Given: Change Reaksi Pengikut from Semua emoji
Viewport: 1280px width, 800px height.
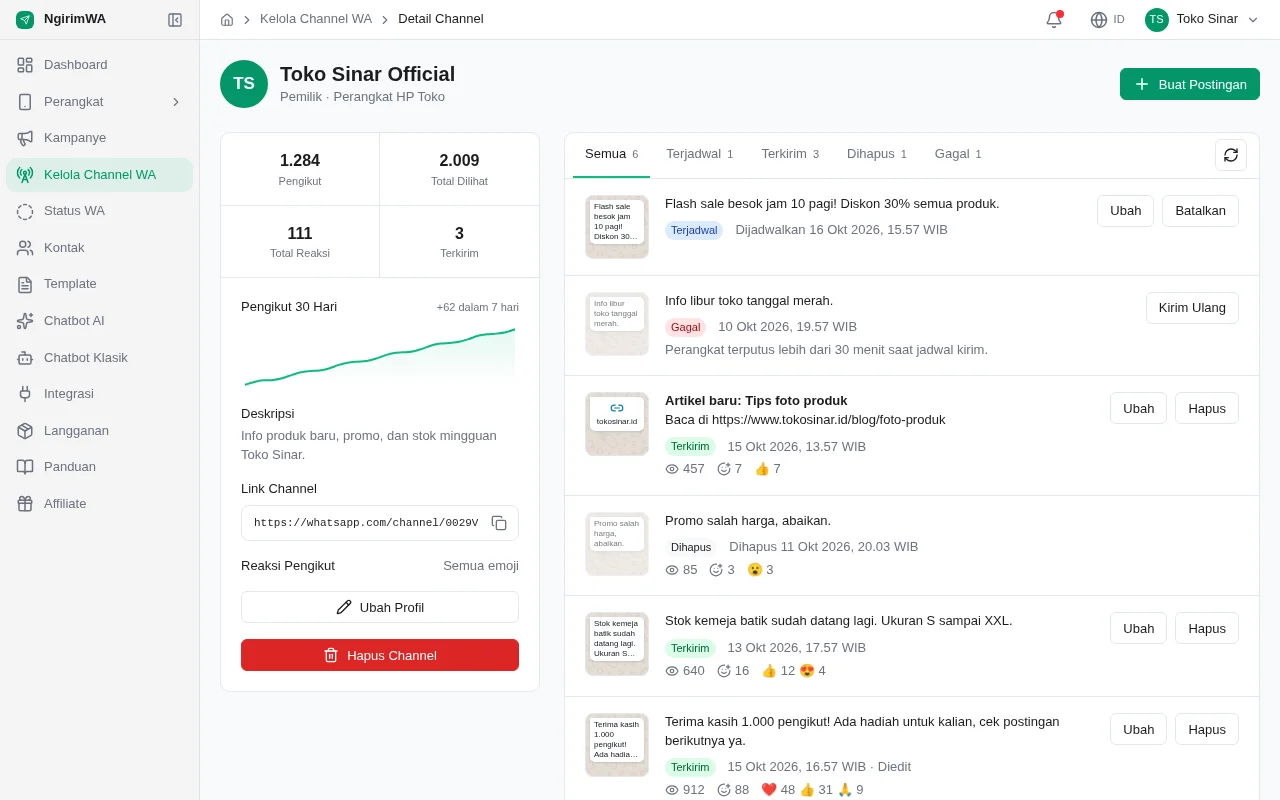Looking at the screenshot, I should [x=481, y=566].
